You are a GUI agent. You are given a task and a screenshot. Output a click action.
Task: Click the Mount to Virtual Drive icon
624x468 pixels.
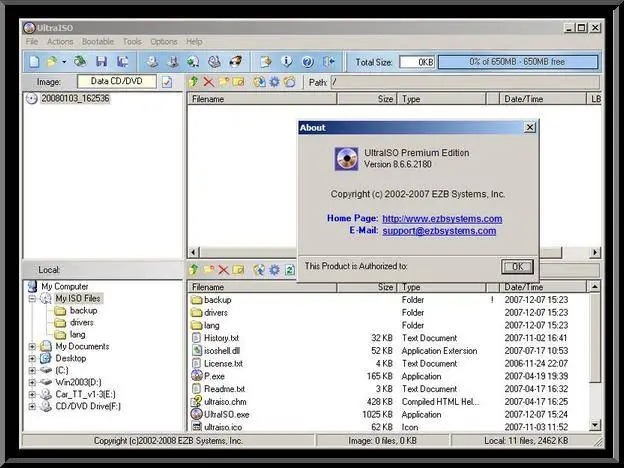(214, 62)
